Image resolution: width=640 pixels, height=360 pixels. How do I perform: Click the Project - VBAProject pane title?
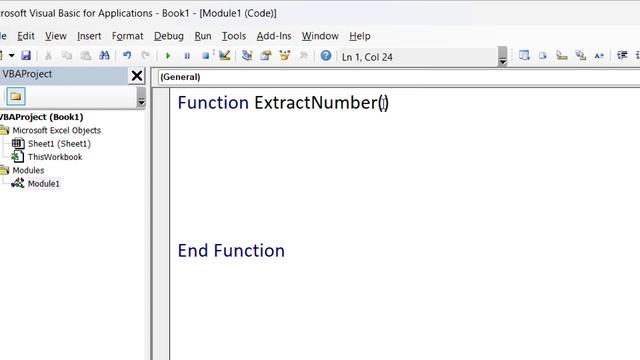click(27, 74)
